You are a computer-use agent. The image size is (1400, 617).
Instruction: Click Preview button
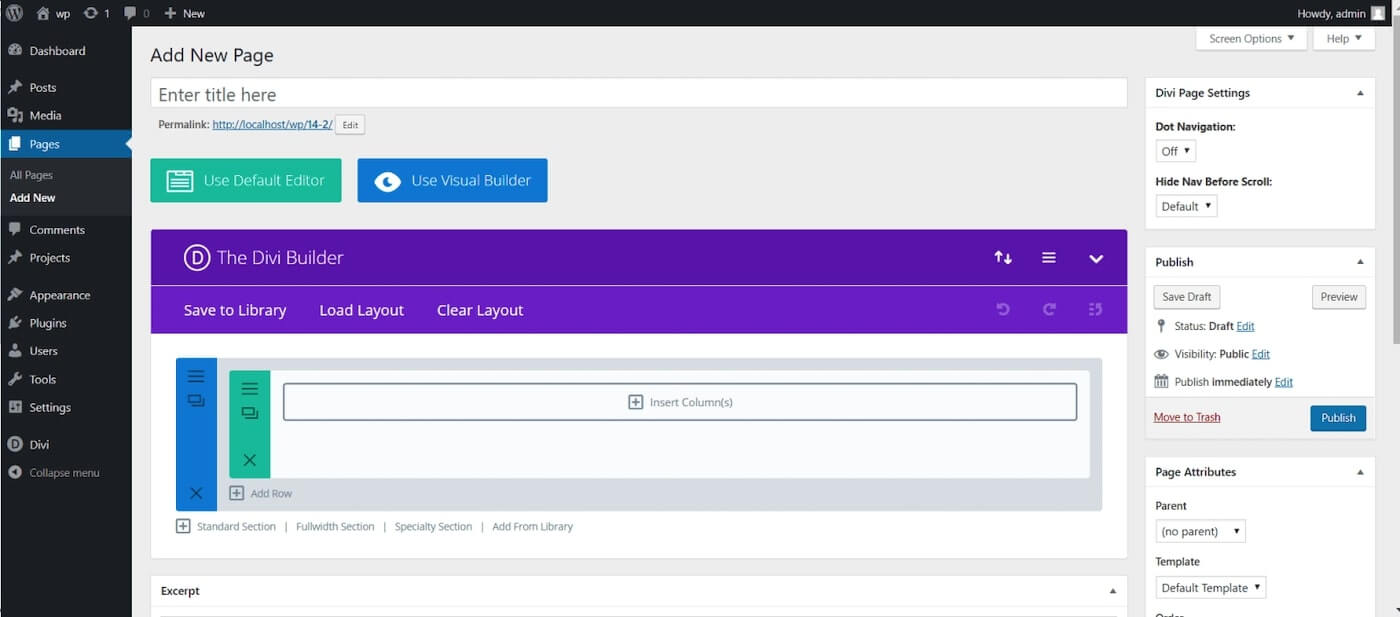[x=1338, y=297]
